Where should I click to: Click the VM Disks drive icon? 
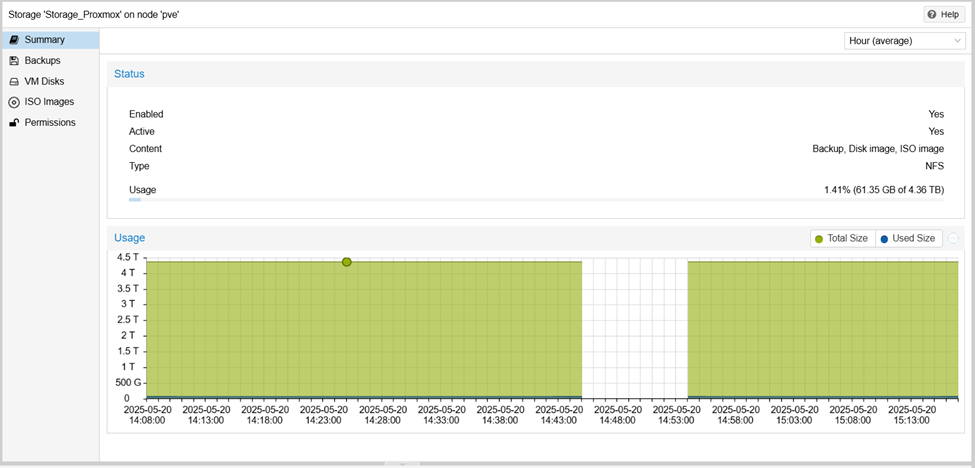point(14,82)
